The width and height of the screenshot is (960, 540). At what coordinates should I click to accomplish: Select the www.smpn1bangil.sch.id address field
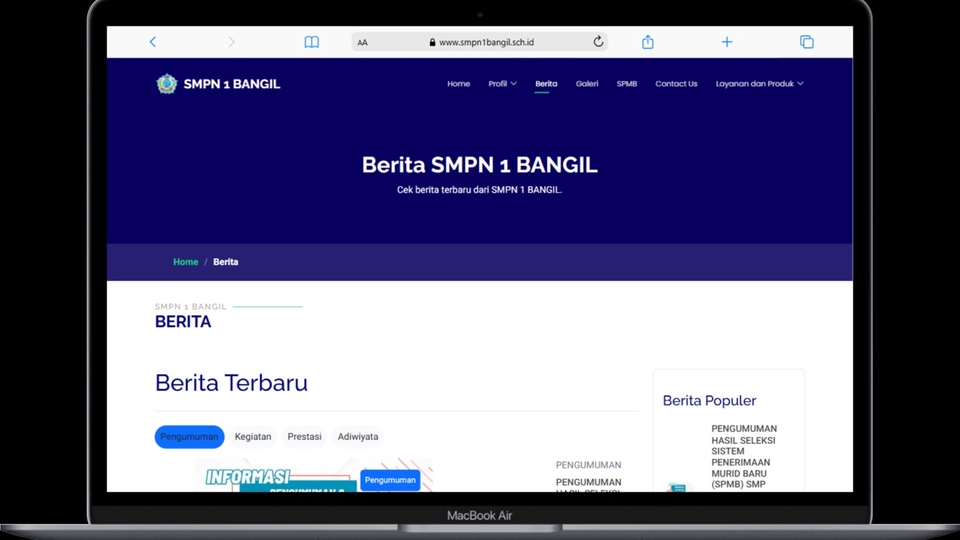(x=479, y=42)
